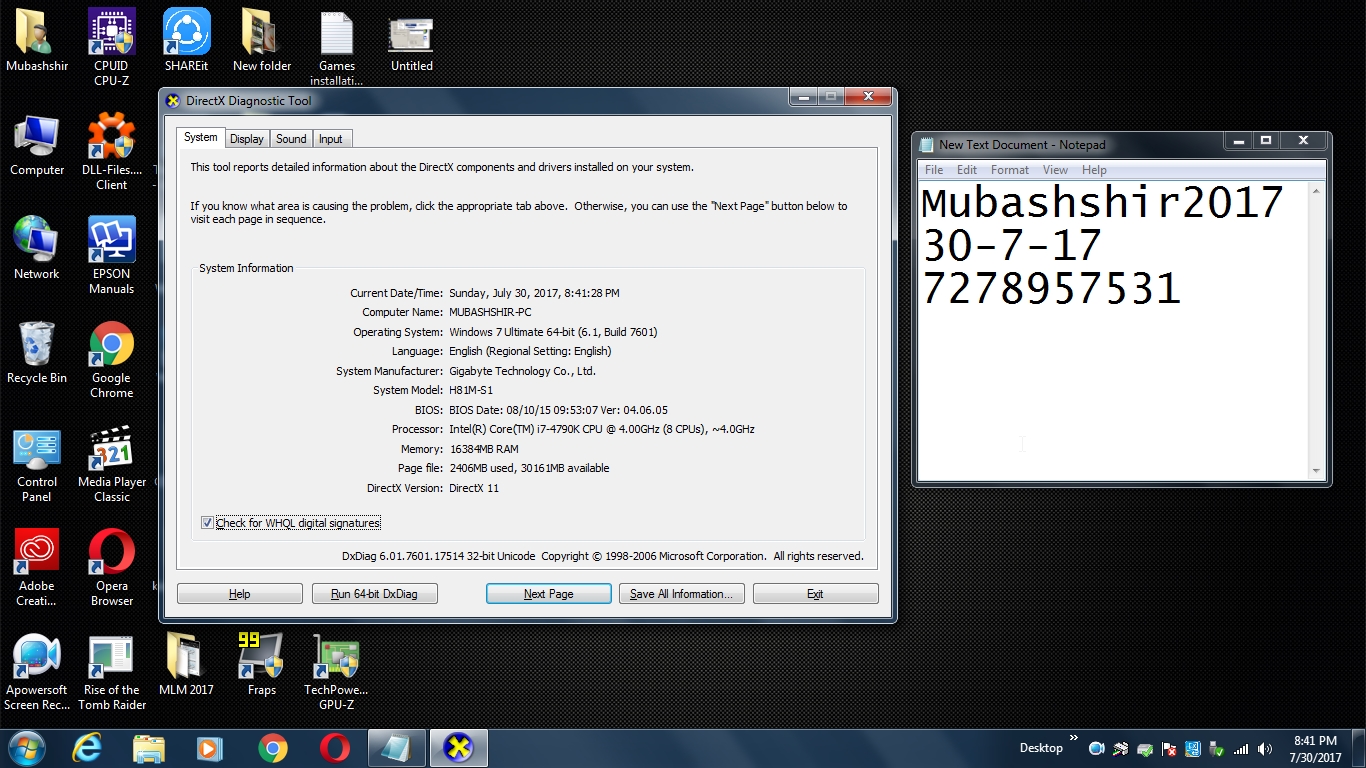
Task: Open the Notepad View menu
Action: (x=1056, y=170)
